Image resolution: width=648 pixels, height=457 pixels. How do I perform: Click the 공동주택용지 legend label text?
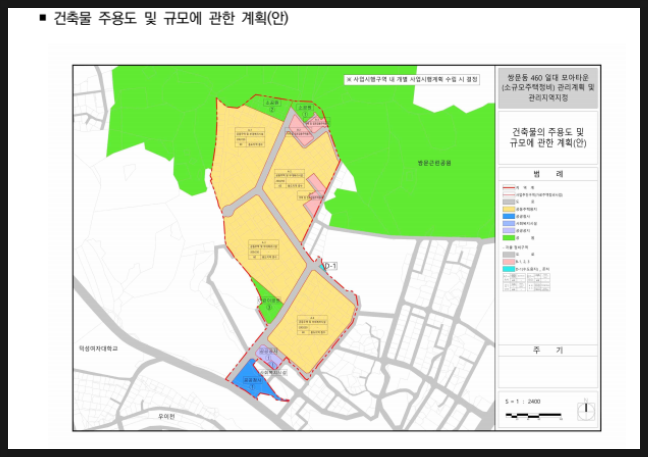[x=526, y=209]
